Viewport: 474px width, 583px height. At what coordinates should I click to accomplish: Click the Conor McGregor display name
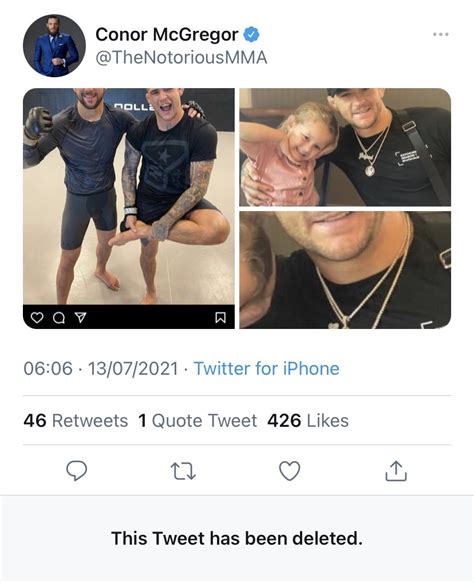[x=167, y=35]
